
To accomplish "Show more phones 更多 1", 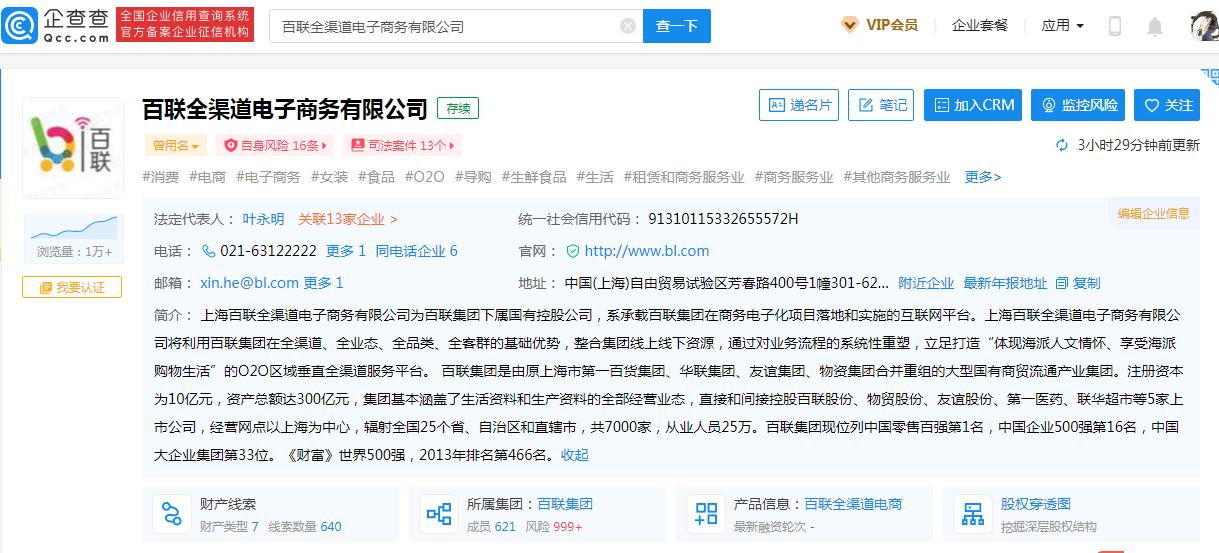I will pos(346,251).
